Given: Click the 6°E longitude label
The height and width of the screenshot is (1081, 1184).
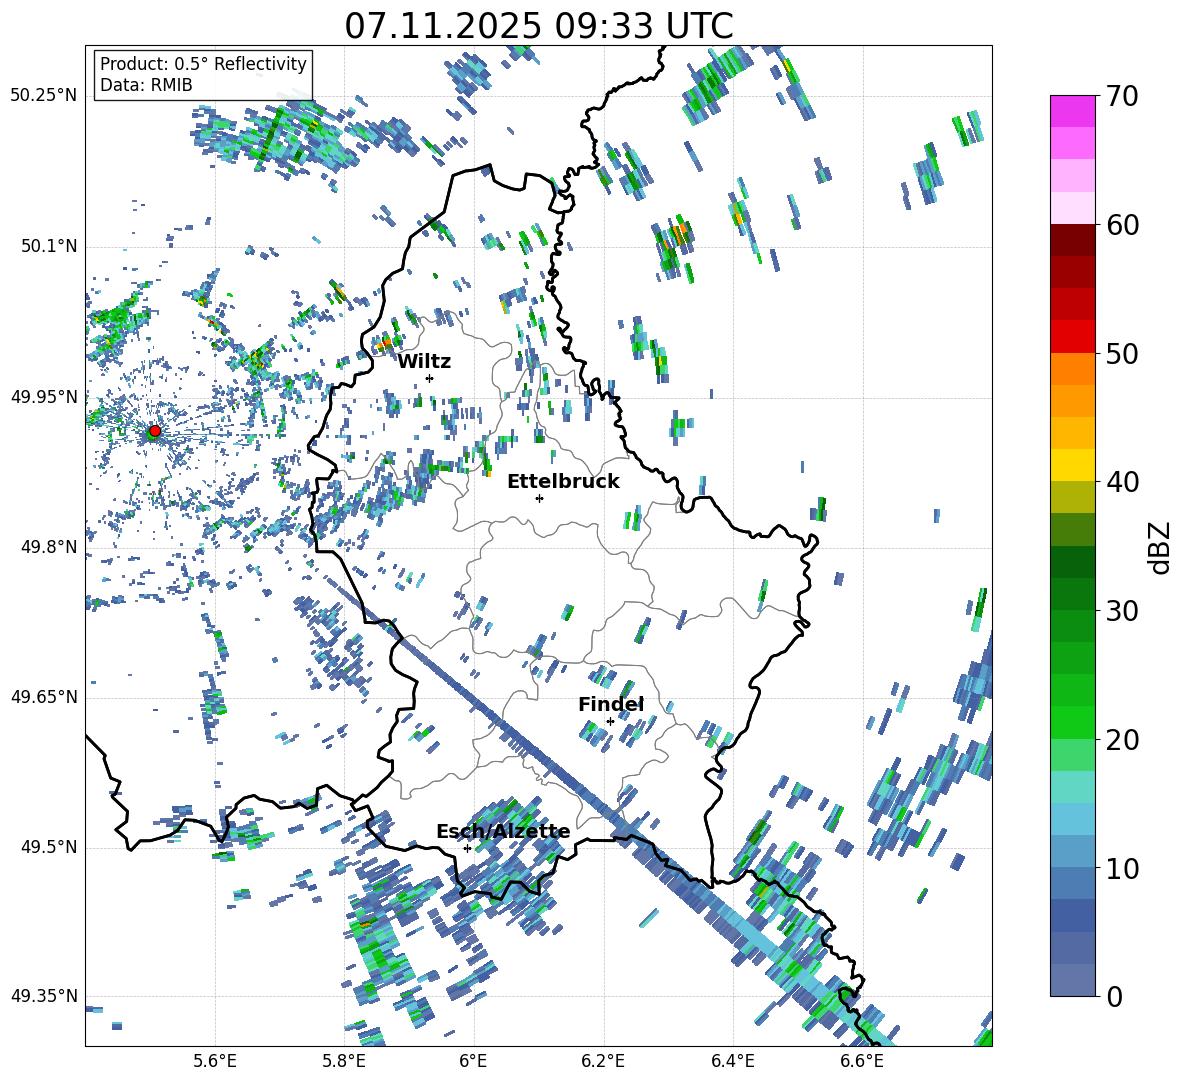Looking at the screenshot, I should pyautogui.click(x=473, y=1061).
